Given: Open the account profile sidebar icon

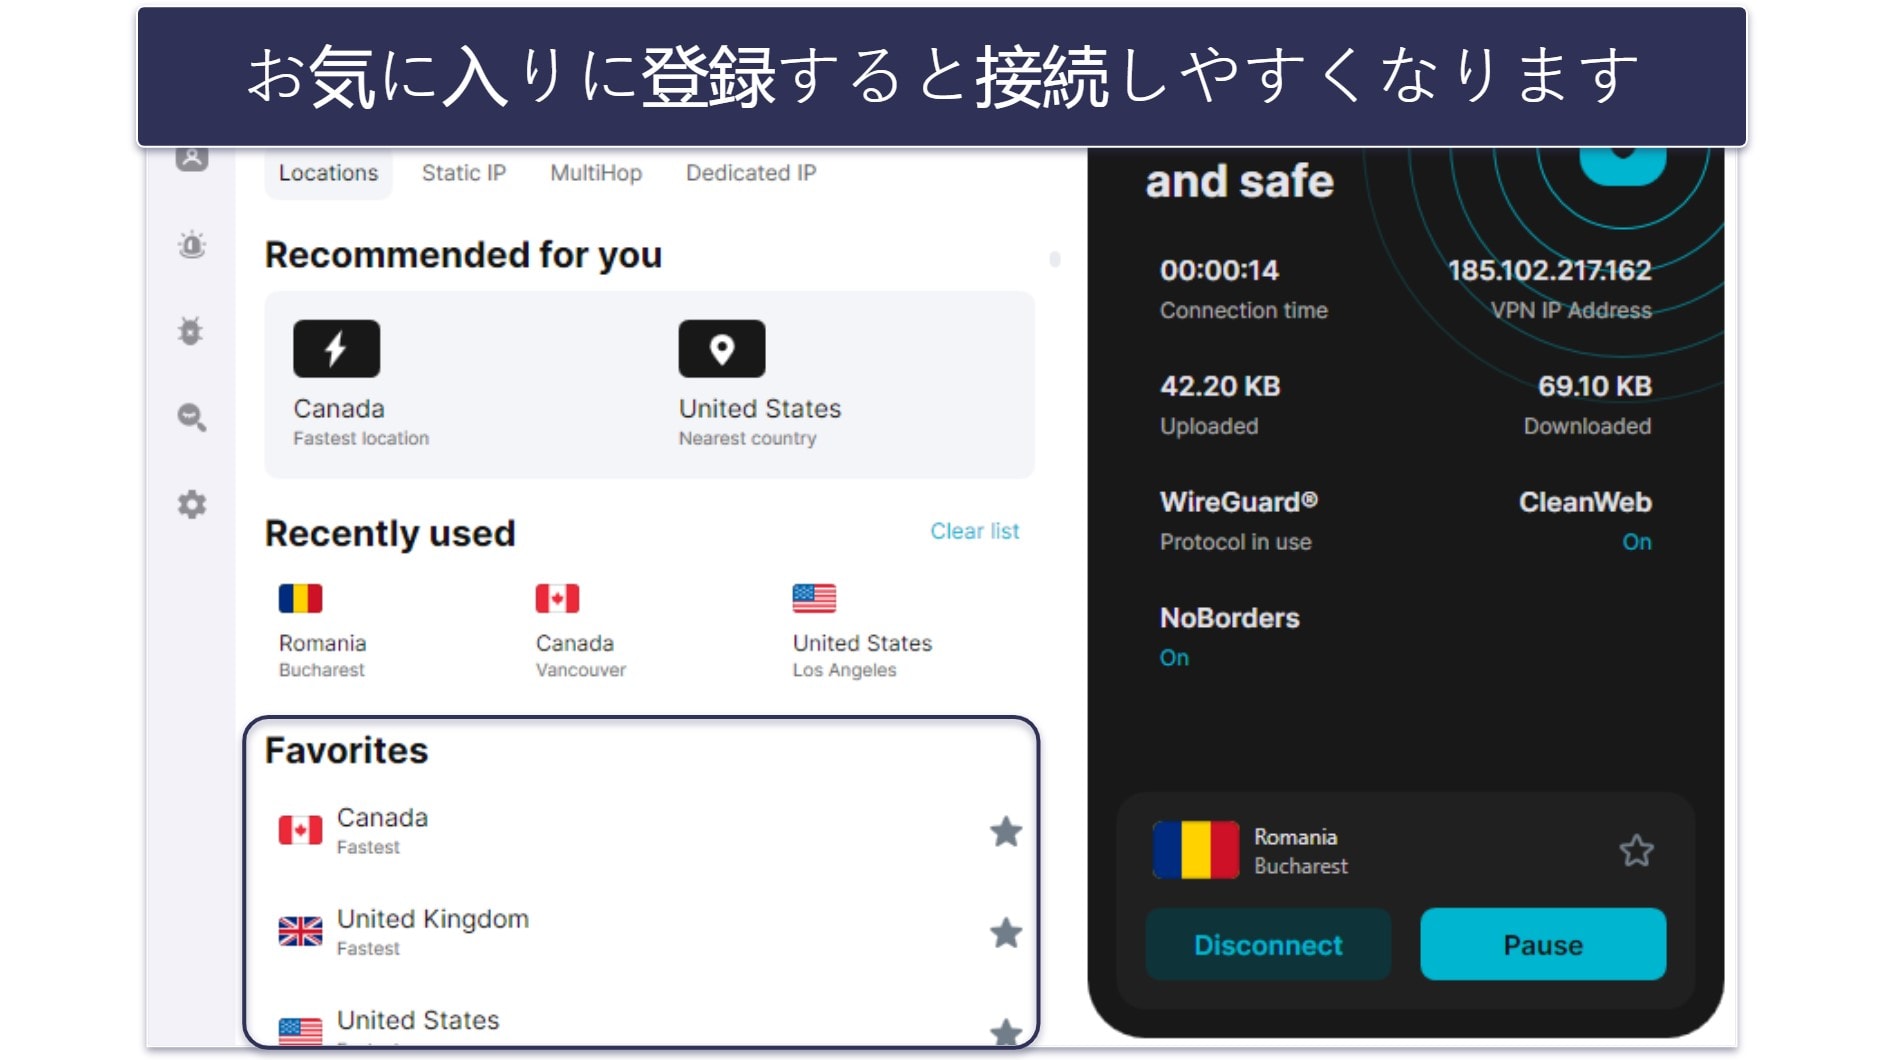Looking at the screenshot, I should pos(191,158).
